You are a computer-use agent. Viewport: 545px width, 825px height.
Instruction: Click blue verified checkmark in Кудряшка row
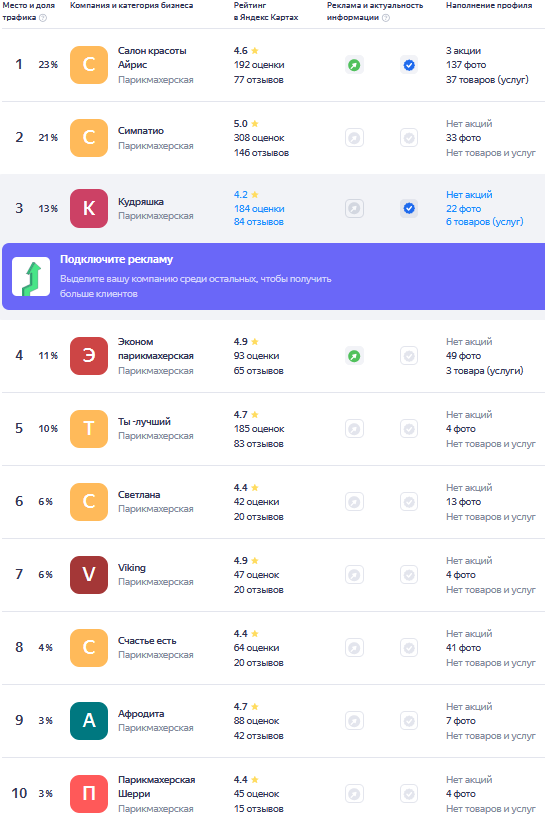(x=409, y=208)
